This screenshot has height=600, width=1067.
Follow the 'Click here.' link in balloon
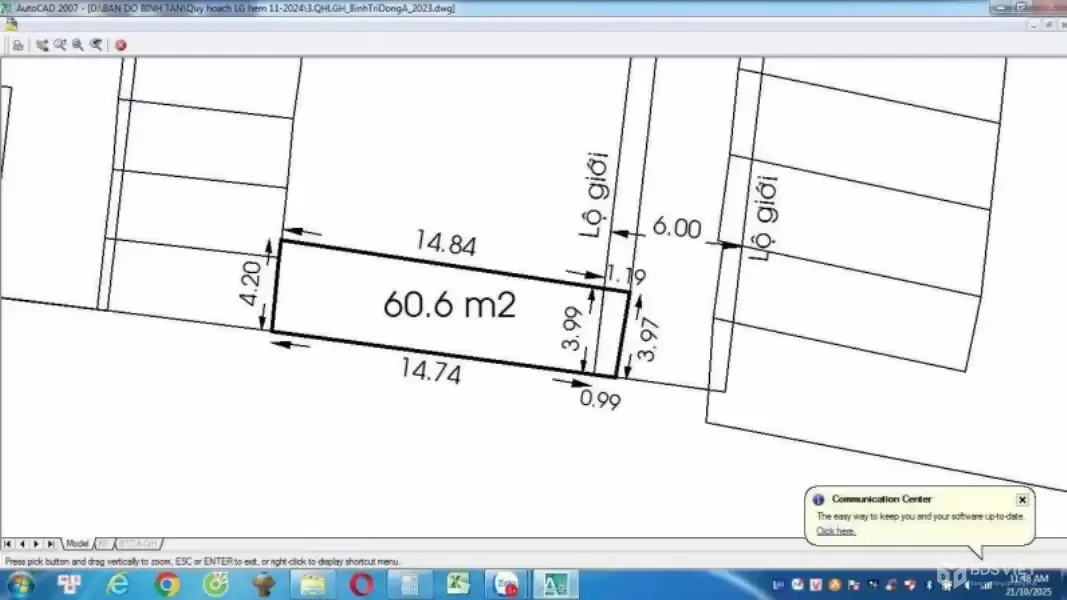click(x=836, y=531)
